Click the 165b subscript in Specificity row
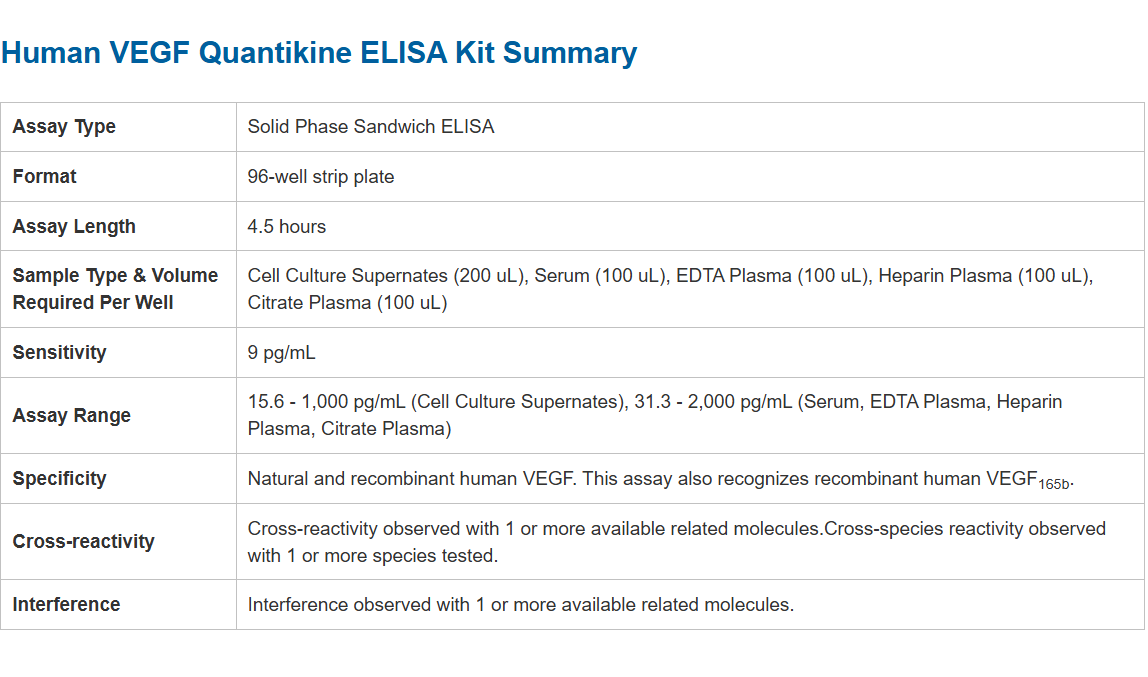 1054,485
